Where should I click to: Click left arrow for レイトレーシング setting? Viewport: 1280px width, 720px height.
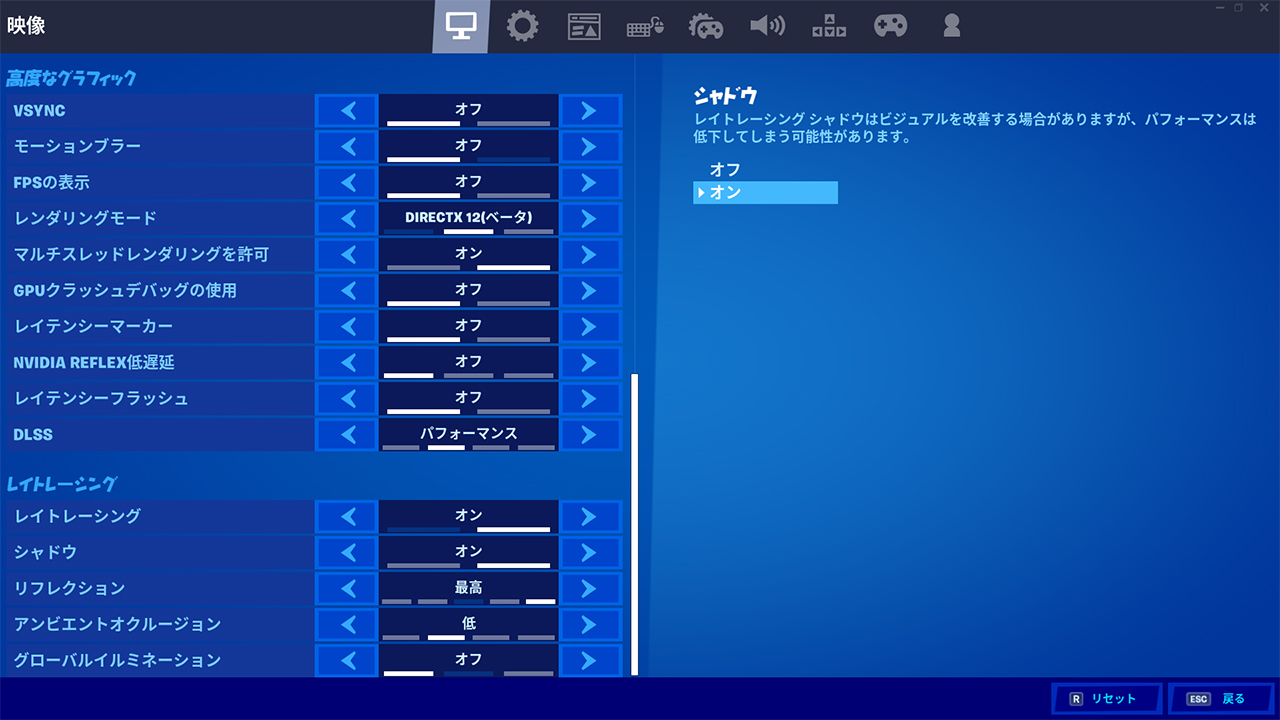click(347, 516)
